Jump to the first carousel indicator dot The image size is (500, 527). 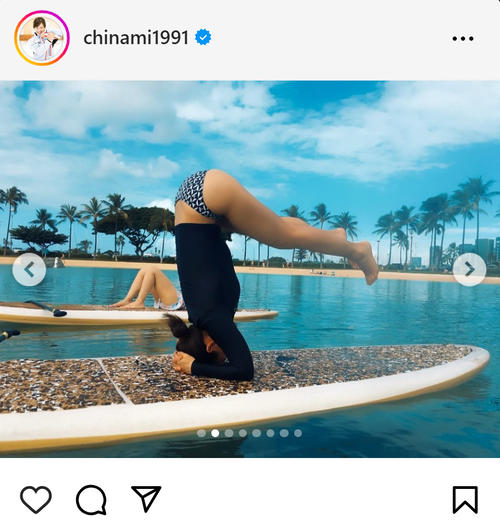201,433
